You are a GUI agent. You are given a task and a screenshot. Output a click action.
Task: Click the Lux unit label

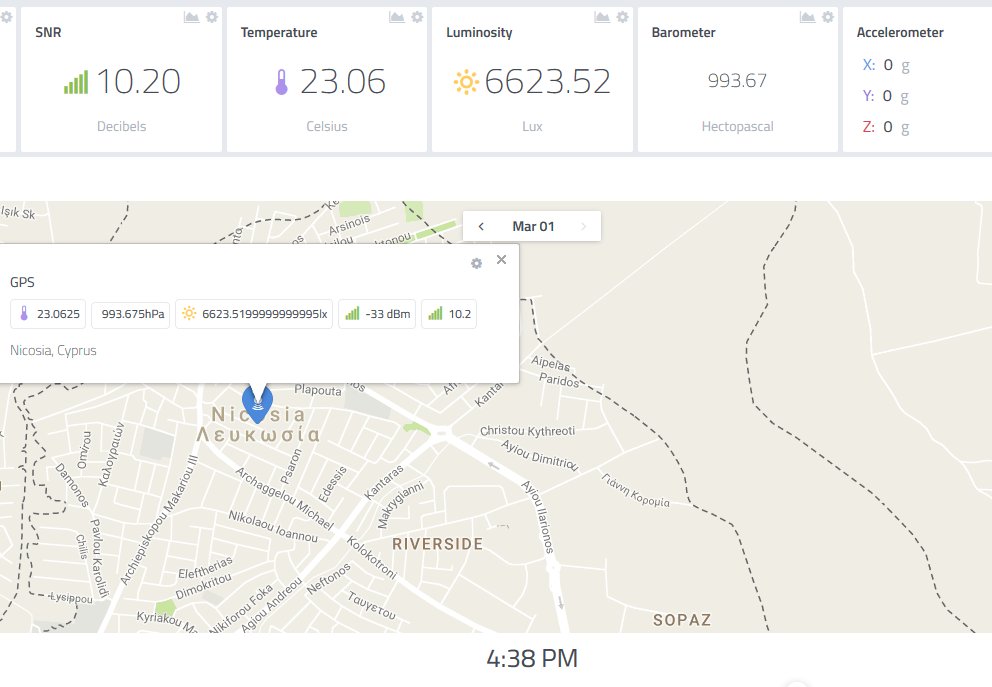pos(532,127)
